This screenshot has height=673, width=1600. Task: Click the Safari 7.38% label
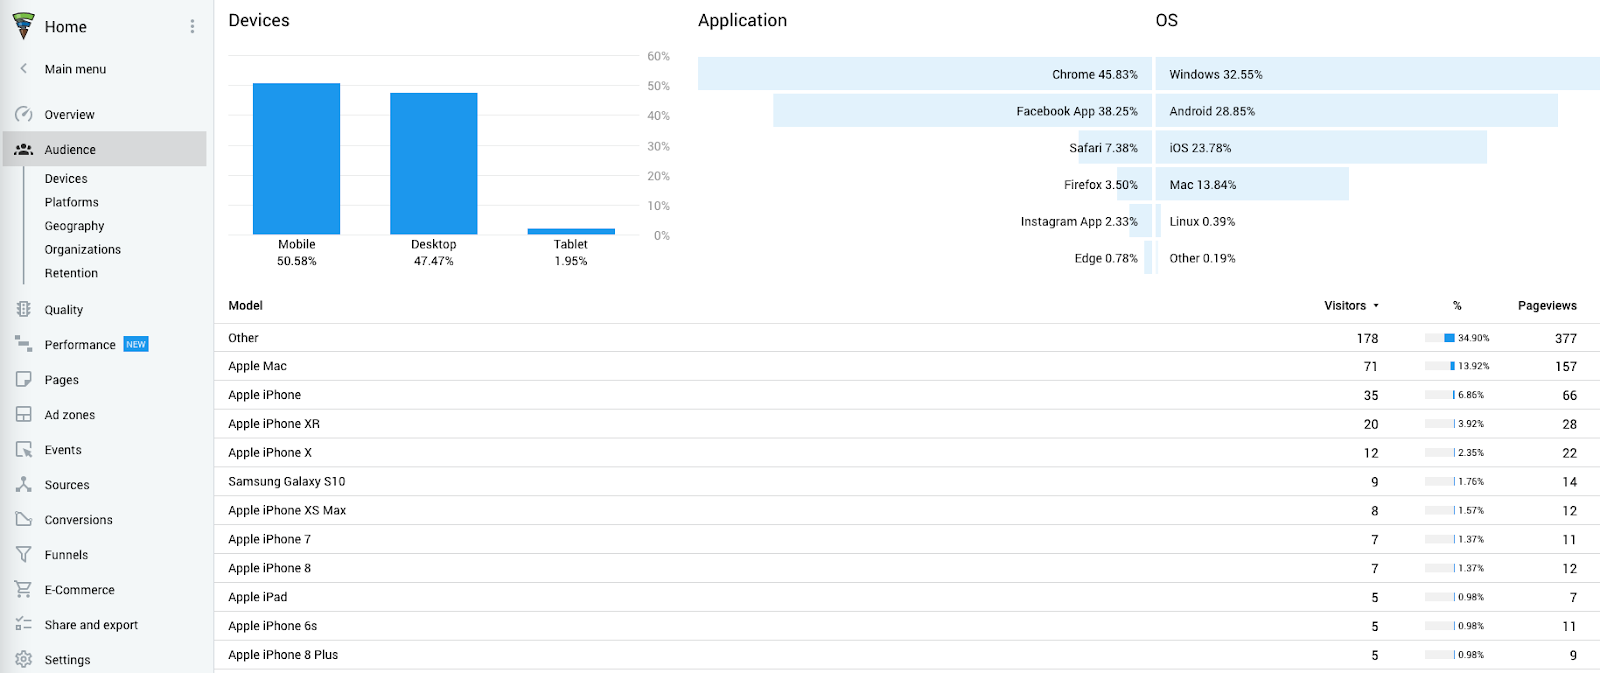[x=1103, y=148]
